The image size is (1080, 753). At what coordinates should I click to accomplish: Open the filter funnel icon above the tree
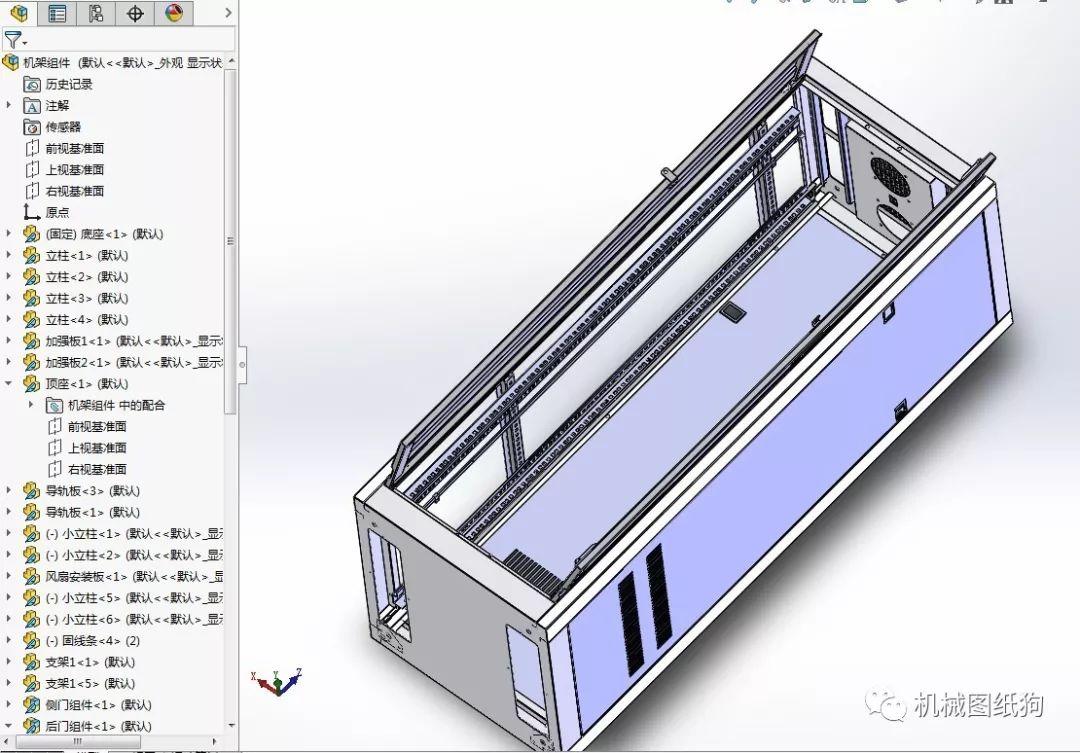12,41
